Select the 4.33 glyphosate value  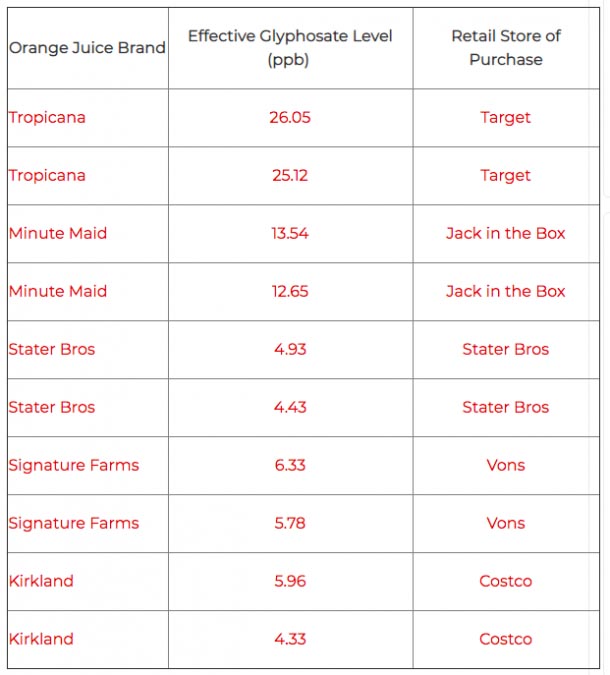290,639
